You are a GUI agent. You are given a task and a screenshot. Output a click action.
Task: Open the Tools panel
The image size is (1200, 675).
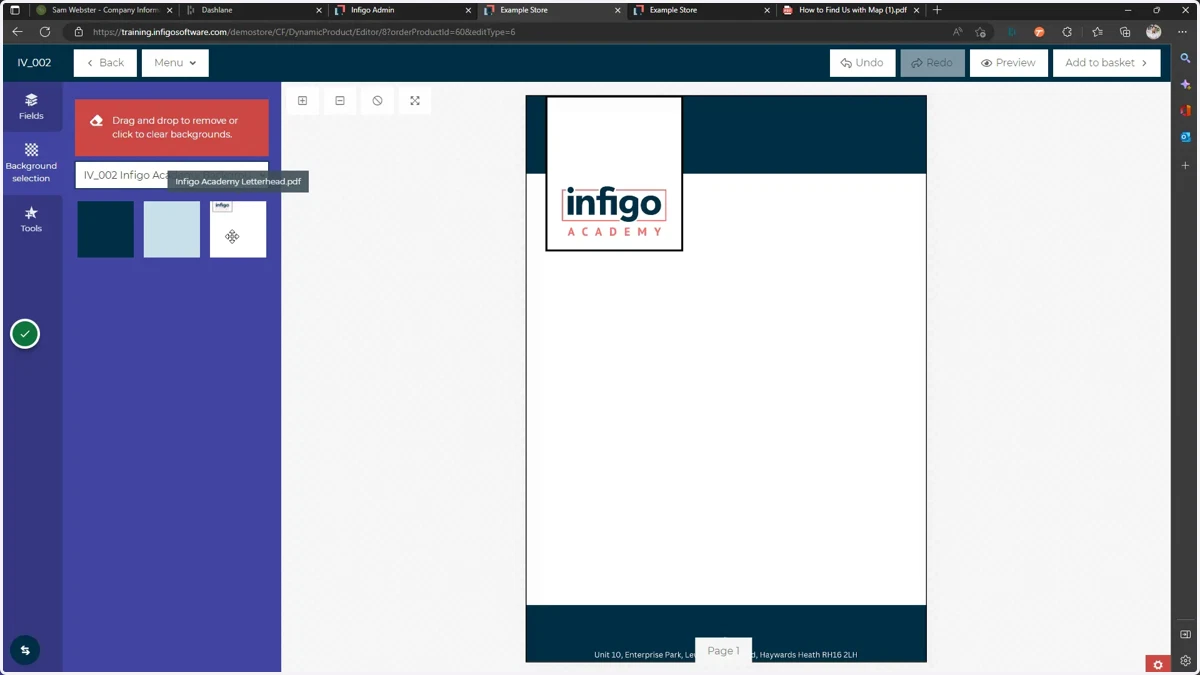[x=31, y=219]
